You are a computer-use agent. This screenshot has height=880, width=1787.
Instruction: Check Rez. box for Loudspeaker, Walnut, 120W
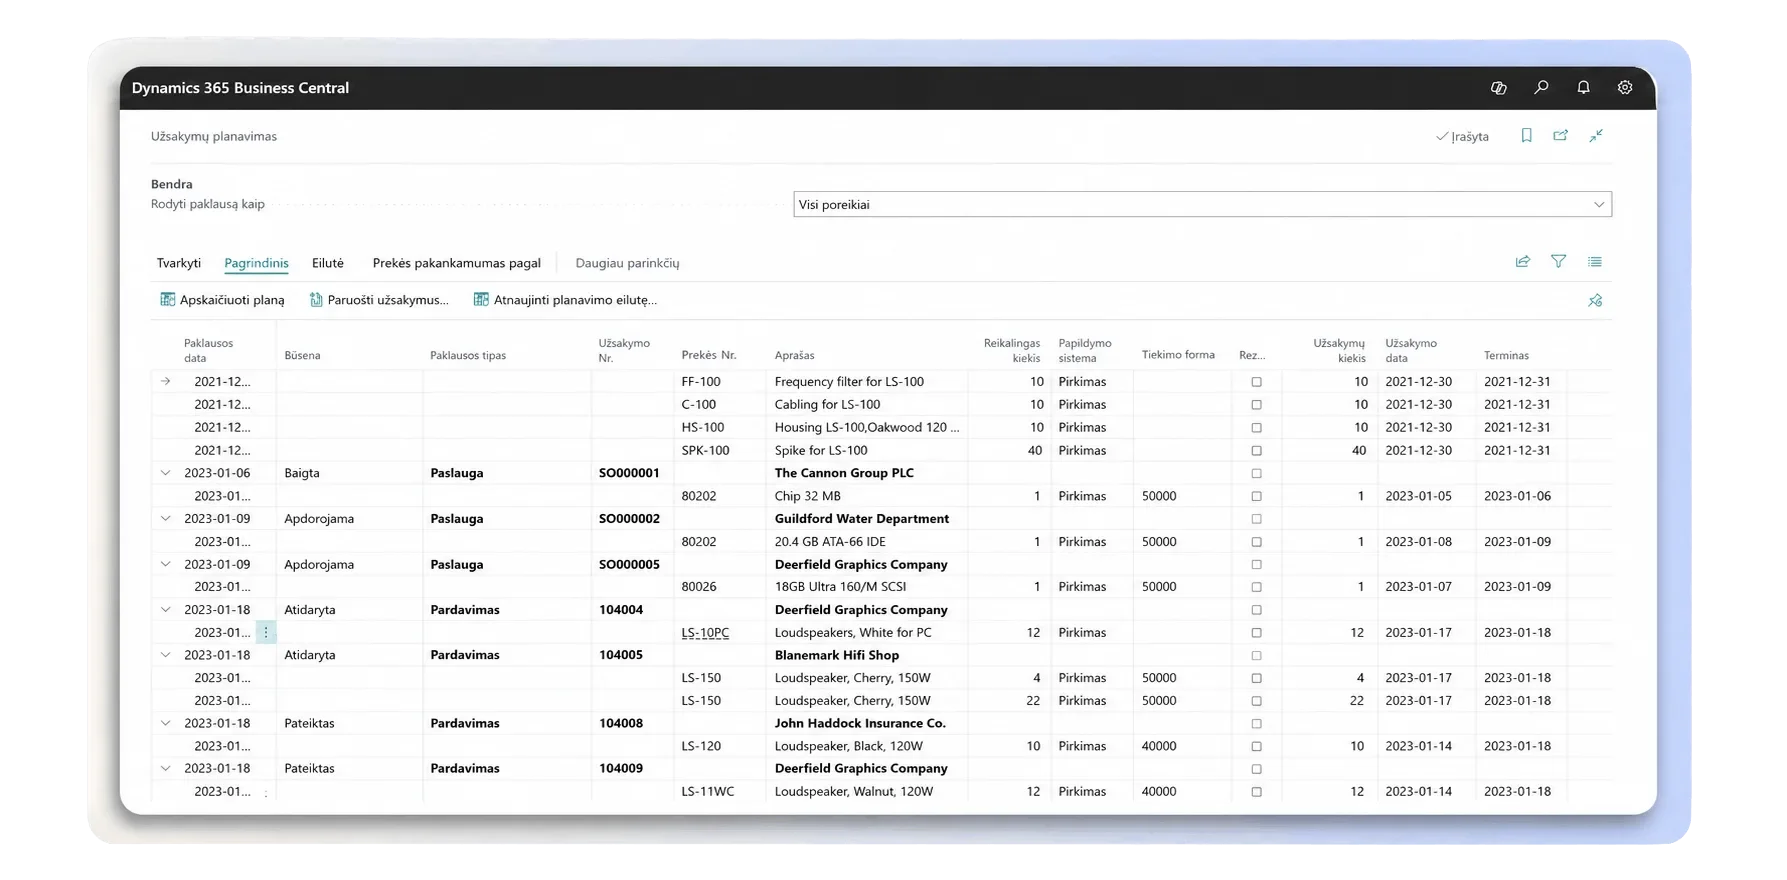tap(1257, 792)
